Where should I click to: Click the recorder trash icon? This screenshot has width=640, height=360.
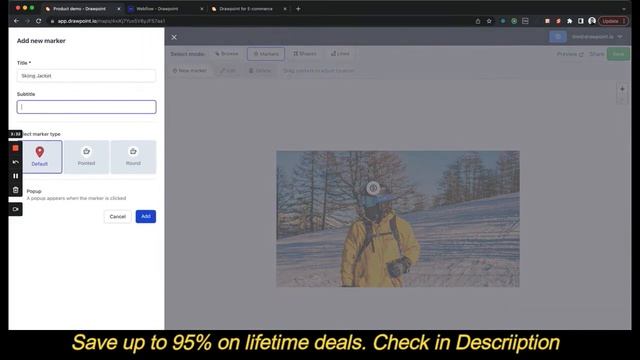pos(16,190)
